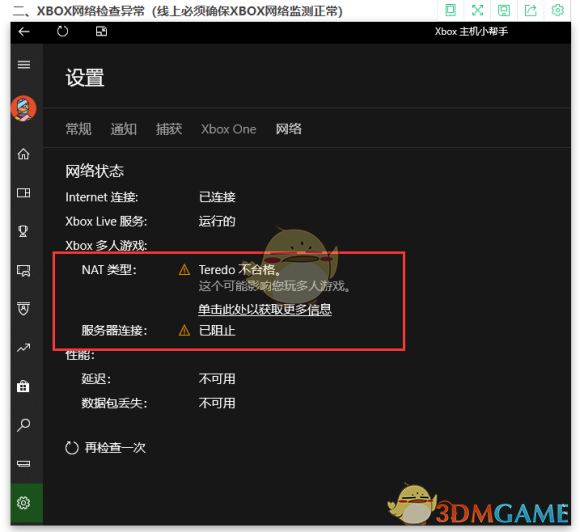Viewport: 580px width, 532px height.
Task: Switch to the 常规 tab
Action: (x=78, y=129)
